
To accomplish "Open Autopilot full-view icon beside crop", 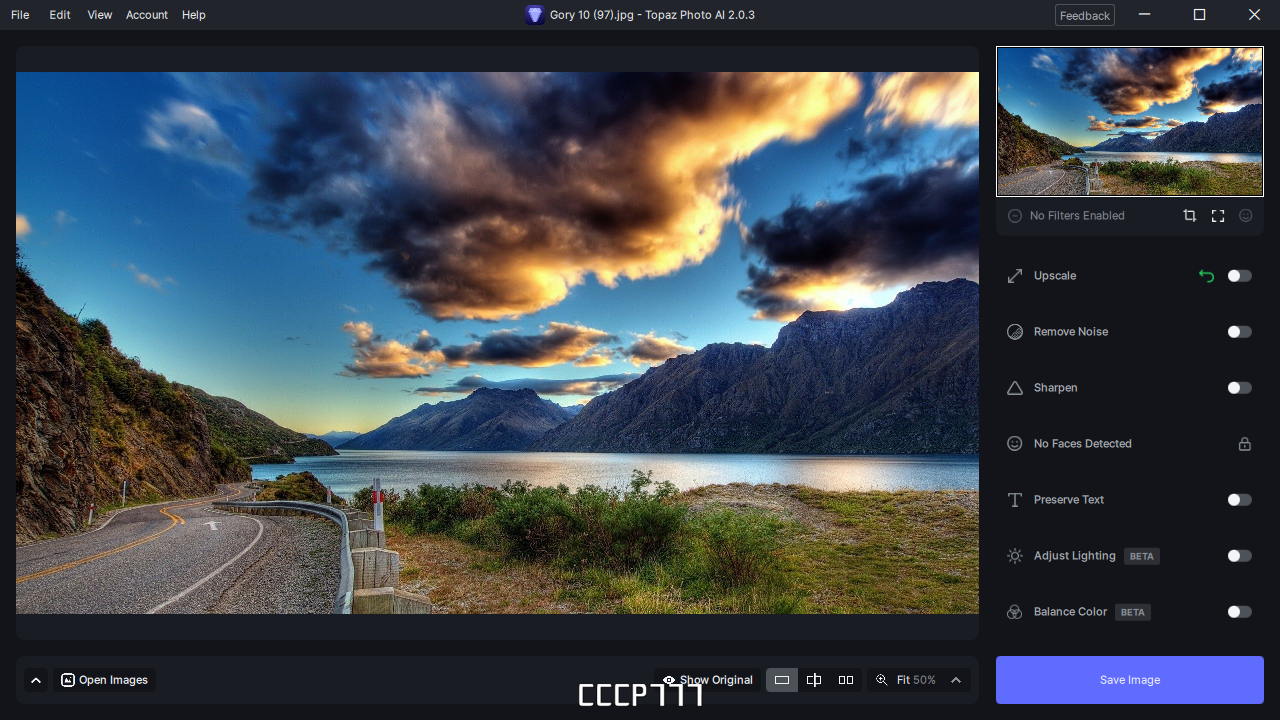I will (1218, 215).
